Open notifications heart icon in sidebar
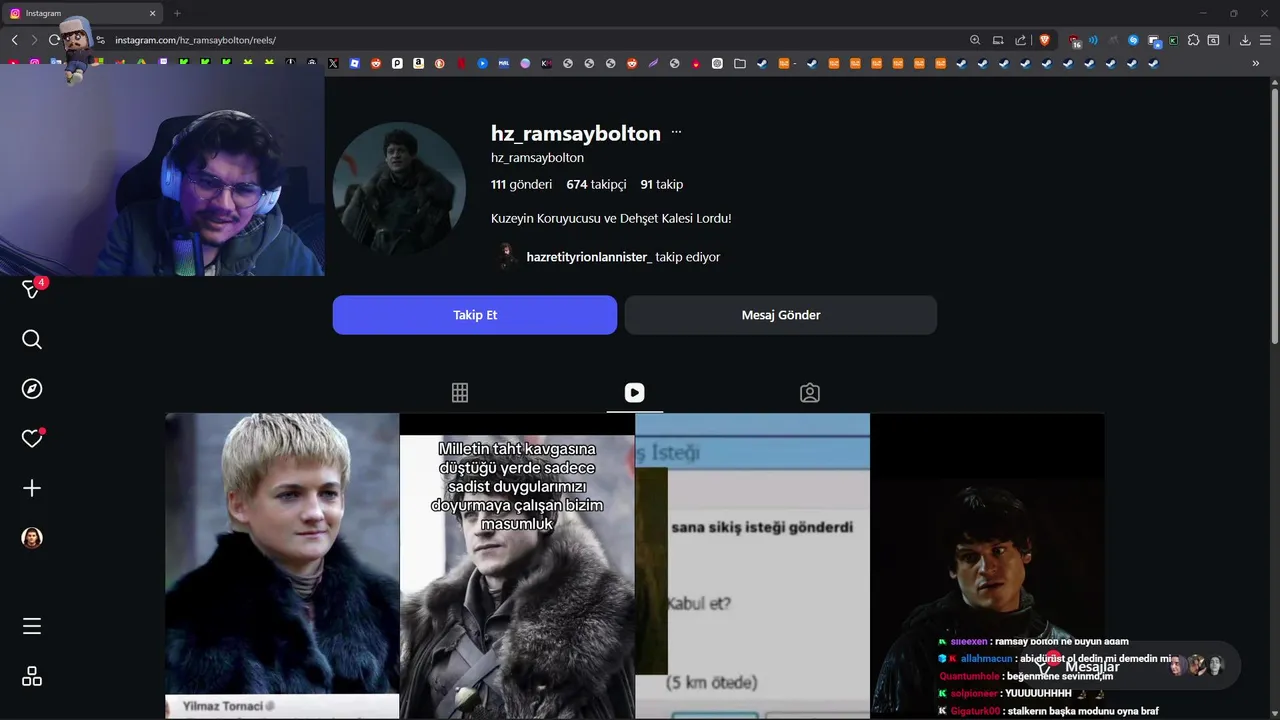Image resolution: width=1280 pixels, height=720 pixels. click(32, 438)
